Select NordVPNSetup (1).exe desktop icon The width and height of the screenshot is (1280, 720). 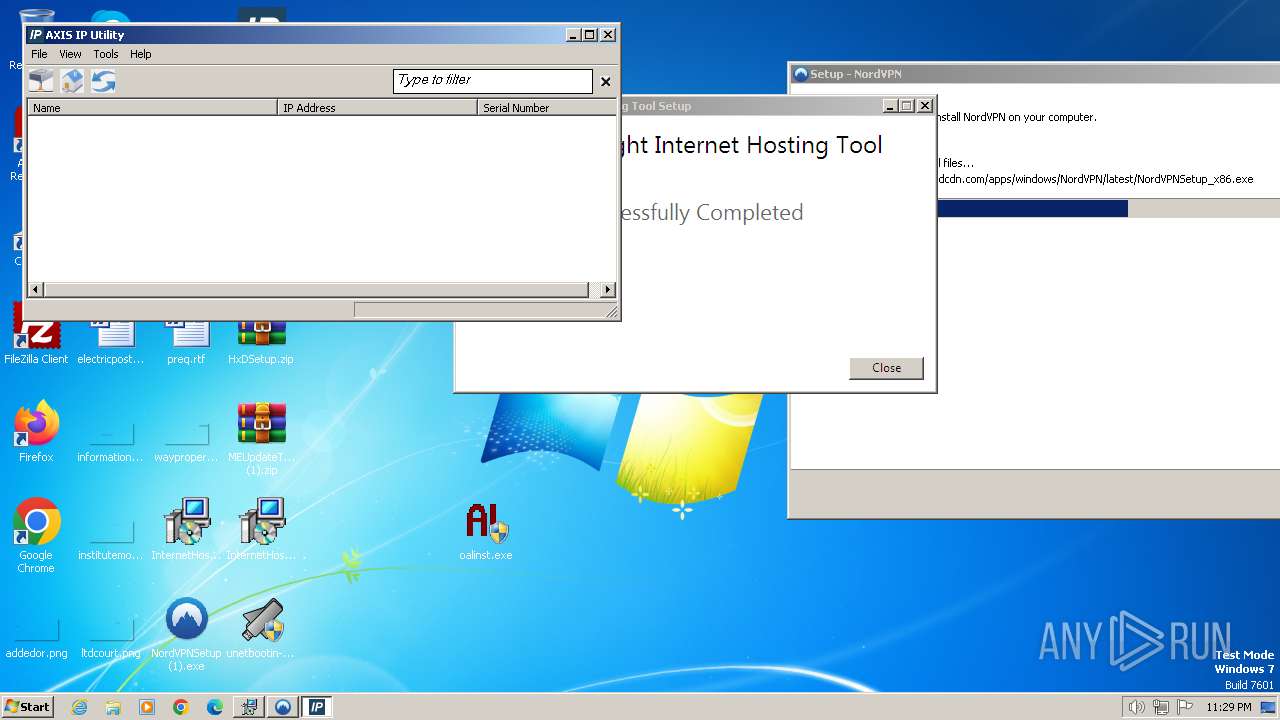[186, 634]
